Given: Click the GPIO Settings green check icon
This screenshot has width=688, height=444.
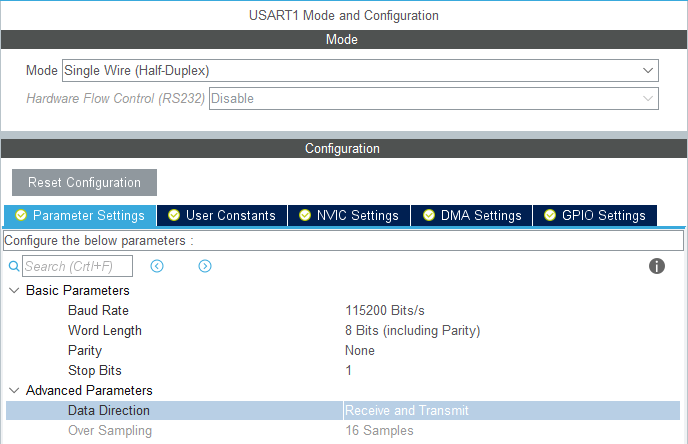Looking at the screenshot, I should click(x=550, y=216).
